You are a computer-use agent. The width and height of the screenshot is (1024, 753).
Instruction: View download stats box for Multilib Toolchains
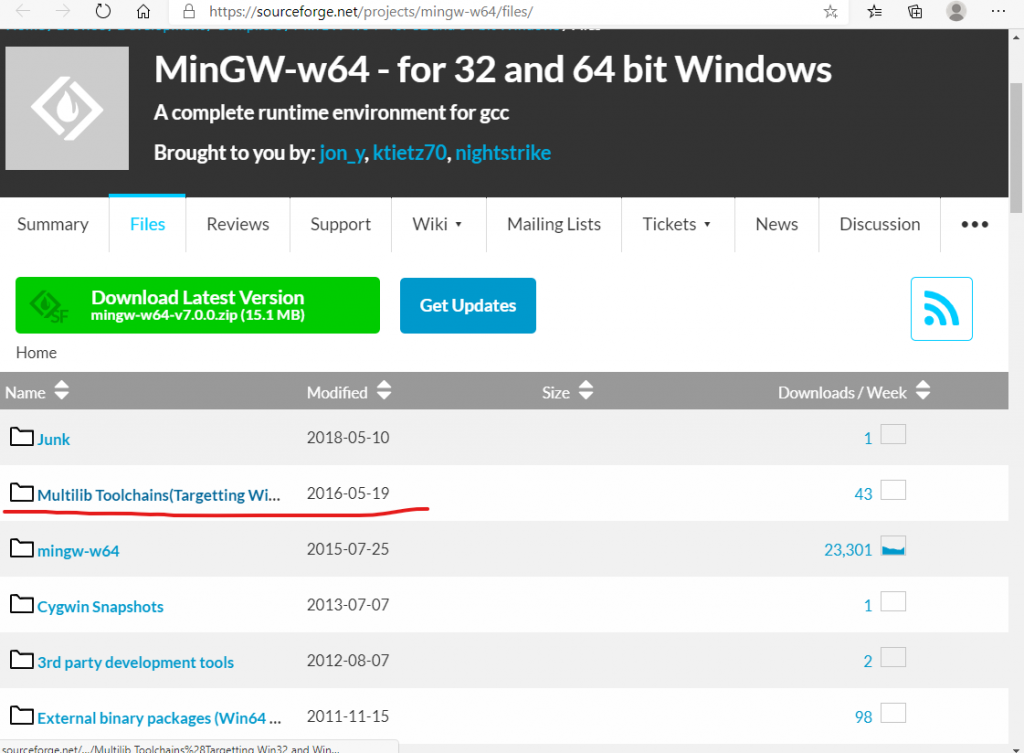[x=893, y=490]
